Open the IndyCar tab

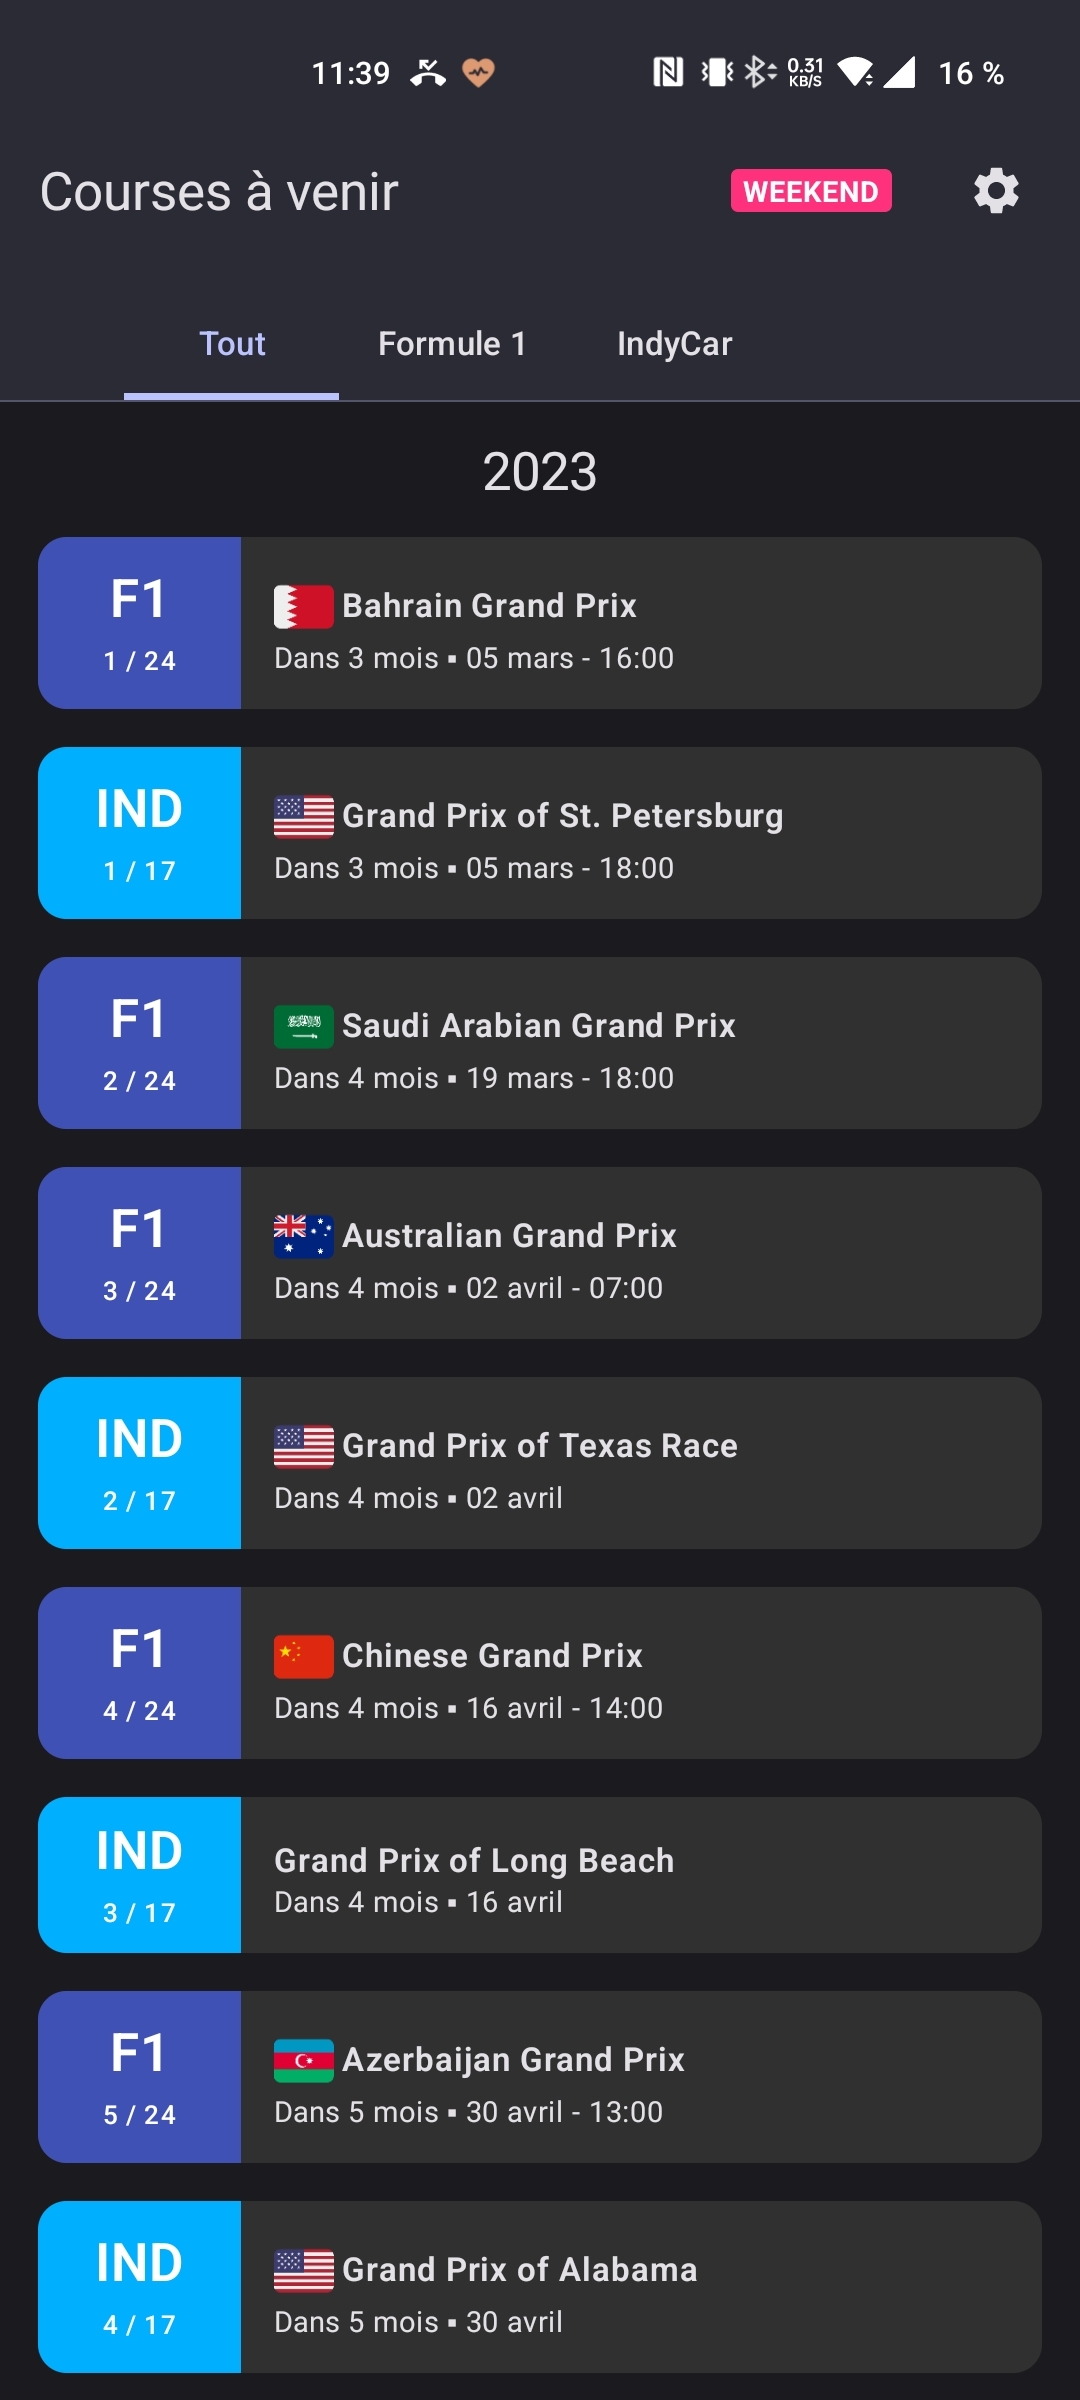click(x=674, y=344)
